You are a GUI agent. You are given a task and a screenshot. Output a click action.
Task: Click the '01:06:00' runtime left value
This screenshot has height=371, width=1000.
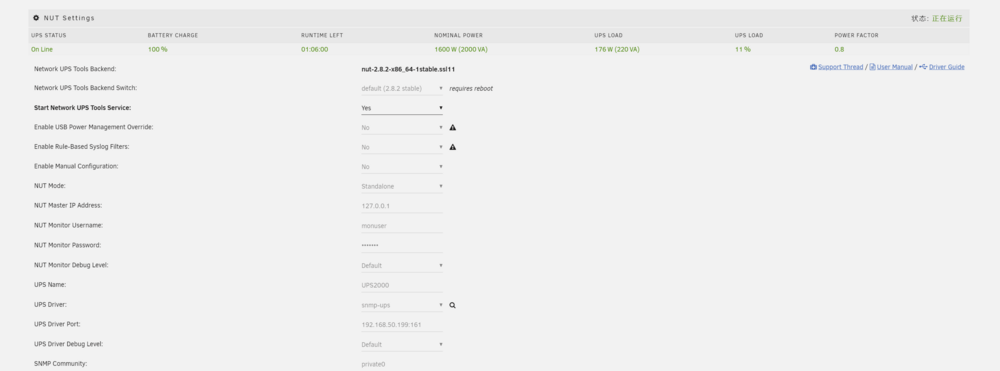click(314, 49)
